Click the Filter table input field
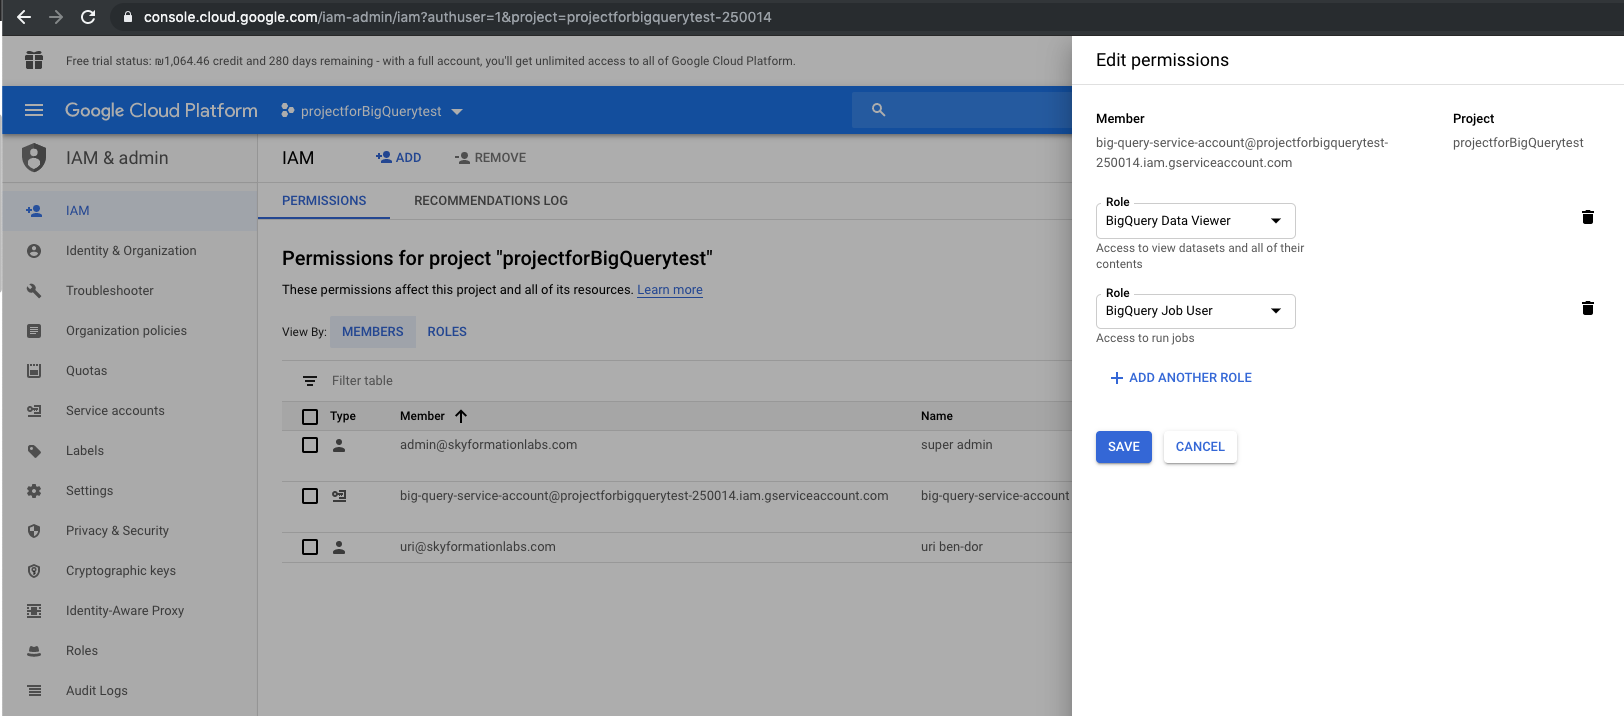The image size is (1624, 716). [x=600, y=381]
